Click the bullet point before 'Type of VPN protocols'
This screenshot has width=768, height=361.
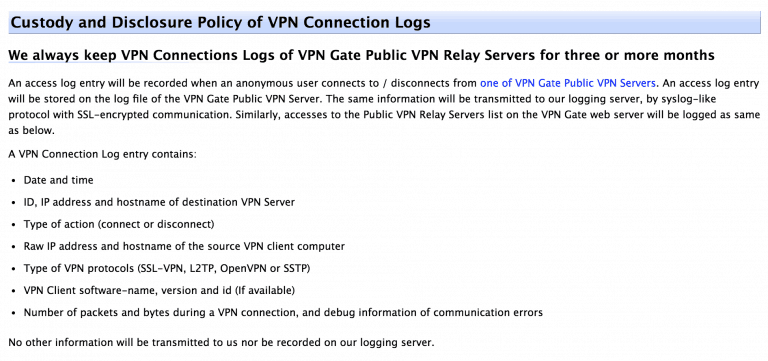click(13, 269)
